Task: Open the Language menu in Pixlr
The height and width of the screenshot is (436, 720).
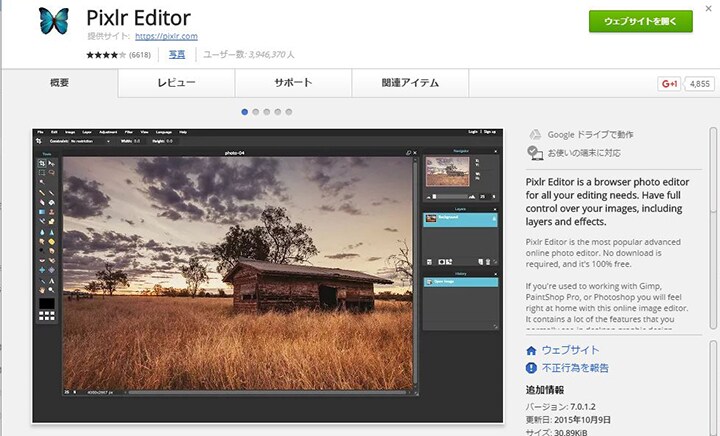Action: pyautogui.click(x=163, y=132)
